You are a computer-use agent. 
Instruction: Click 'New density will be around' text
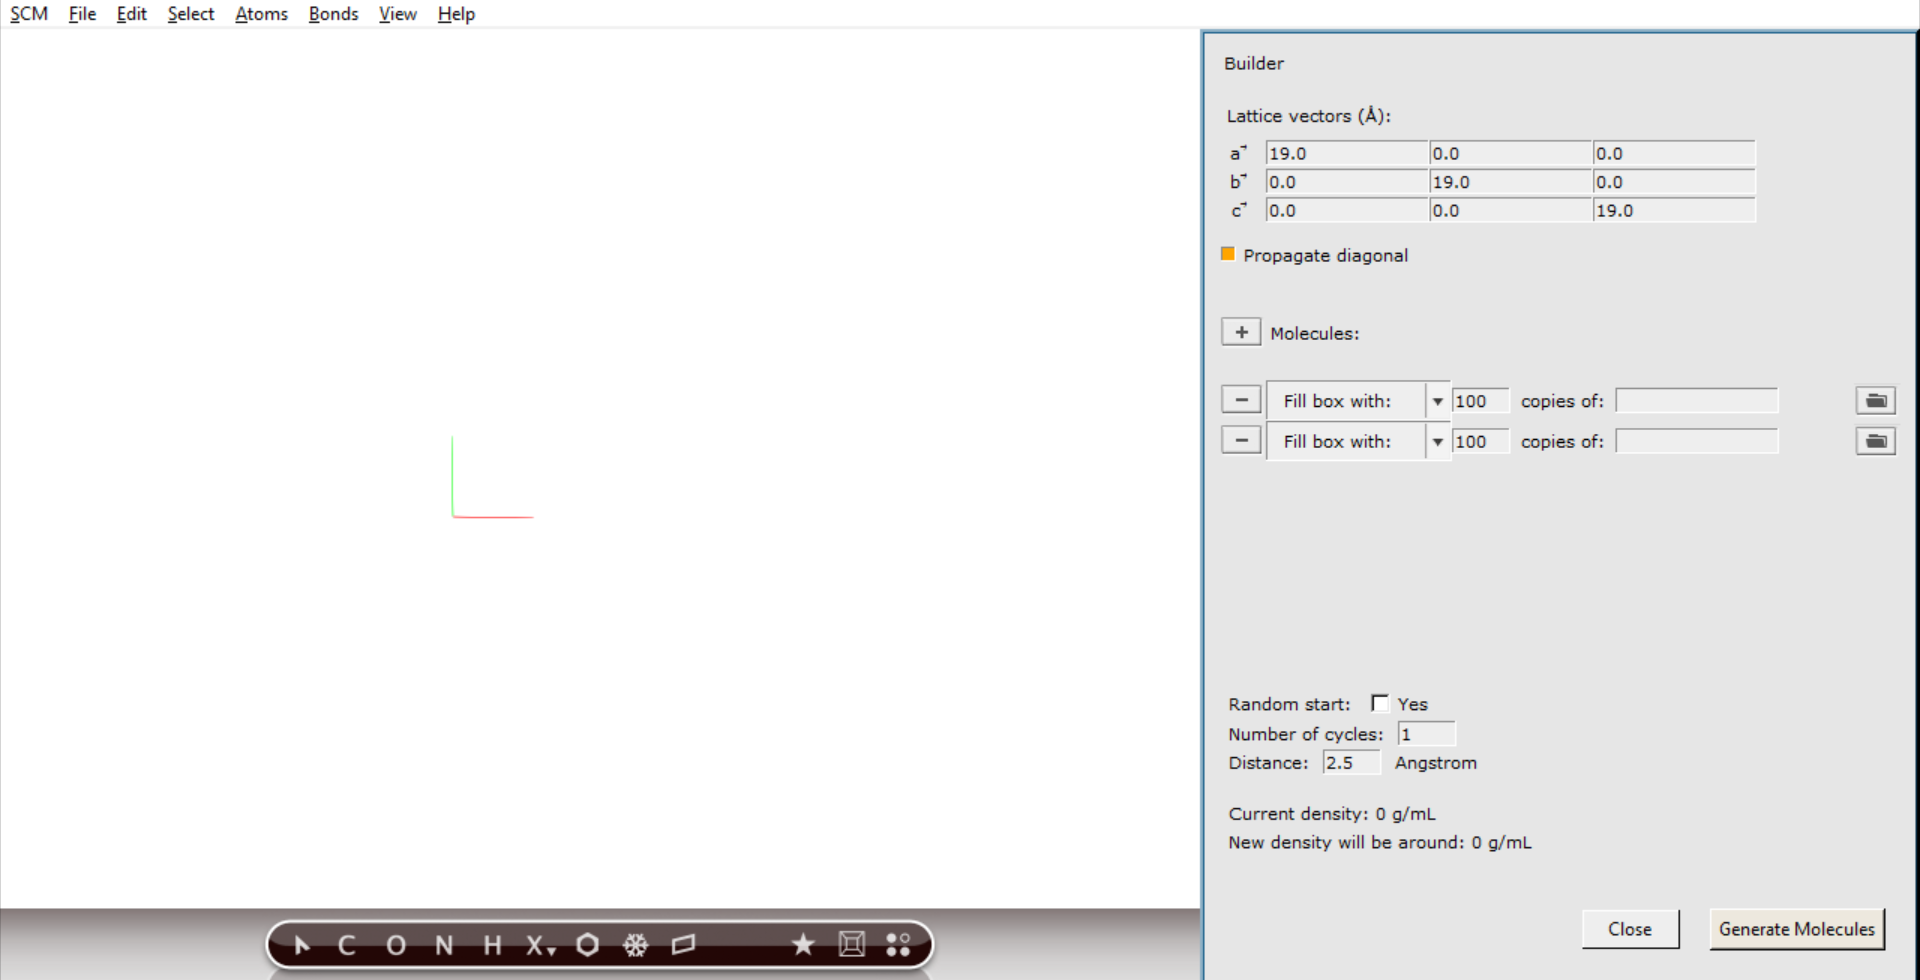pyautogui.click(x=1346, y=842)
